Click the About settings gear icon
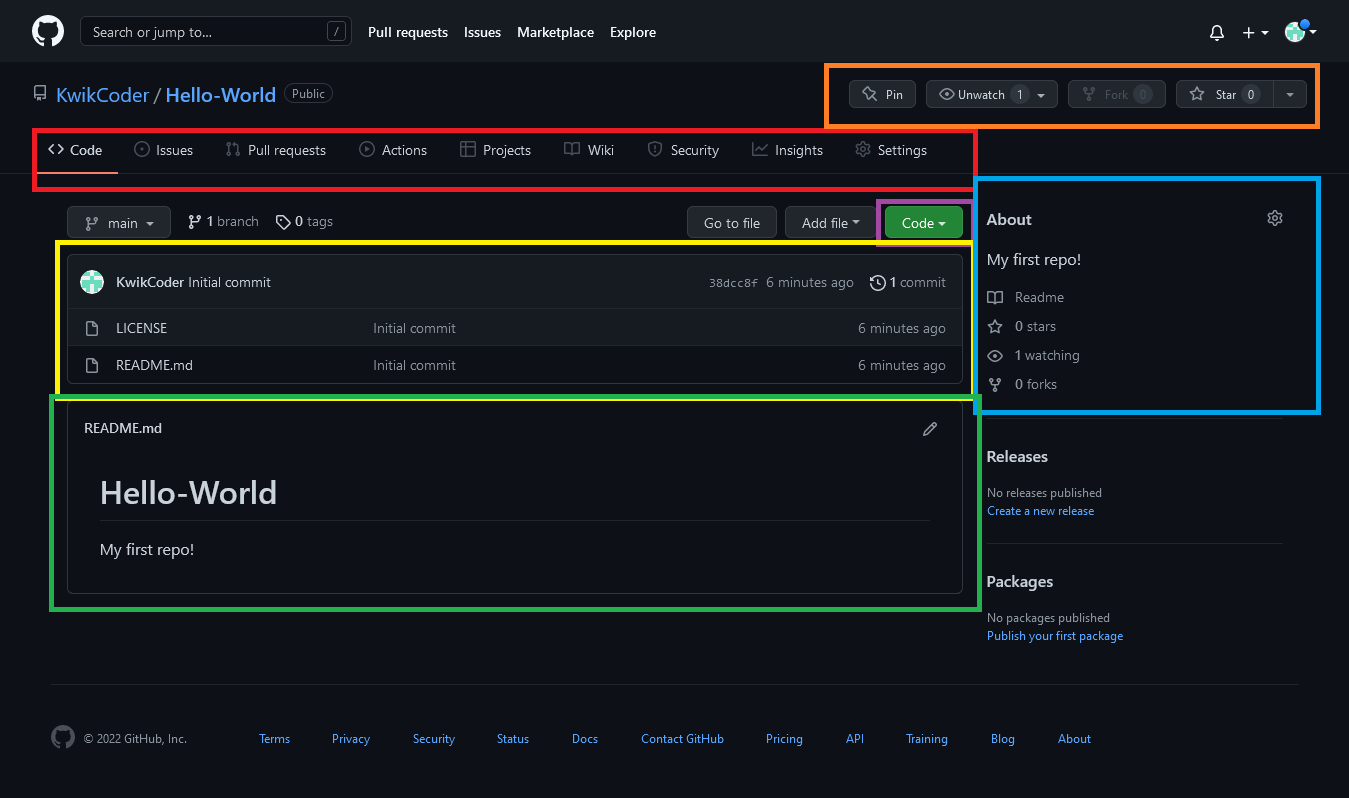1349x798 pixels. (x=1275, y=218)
